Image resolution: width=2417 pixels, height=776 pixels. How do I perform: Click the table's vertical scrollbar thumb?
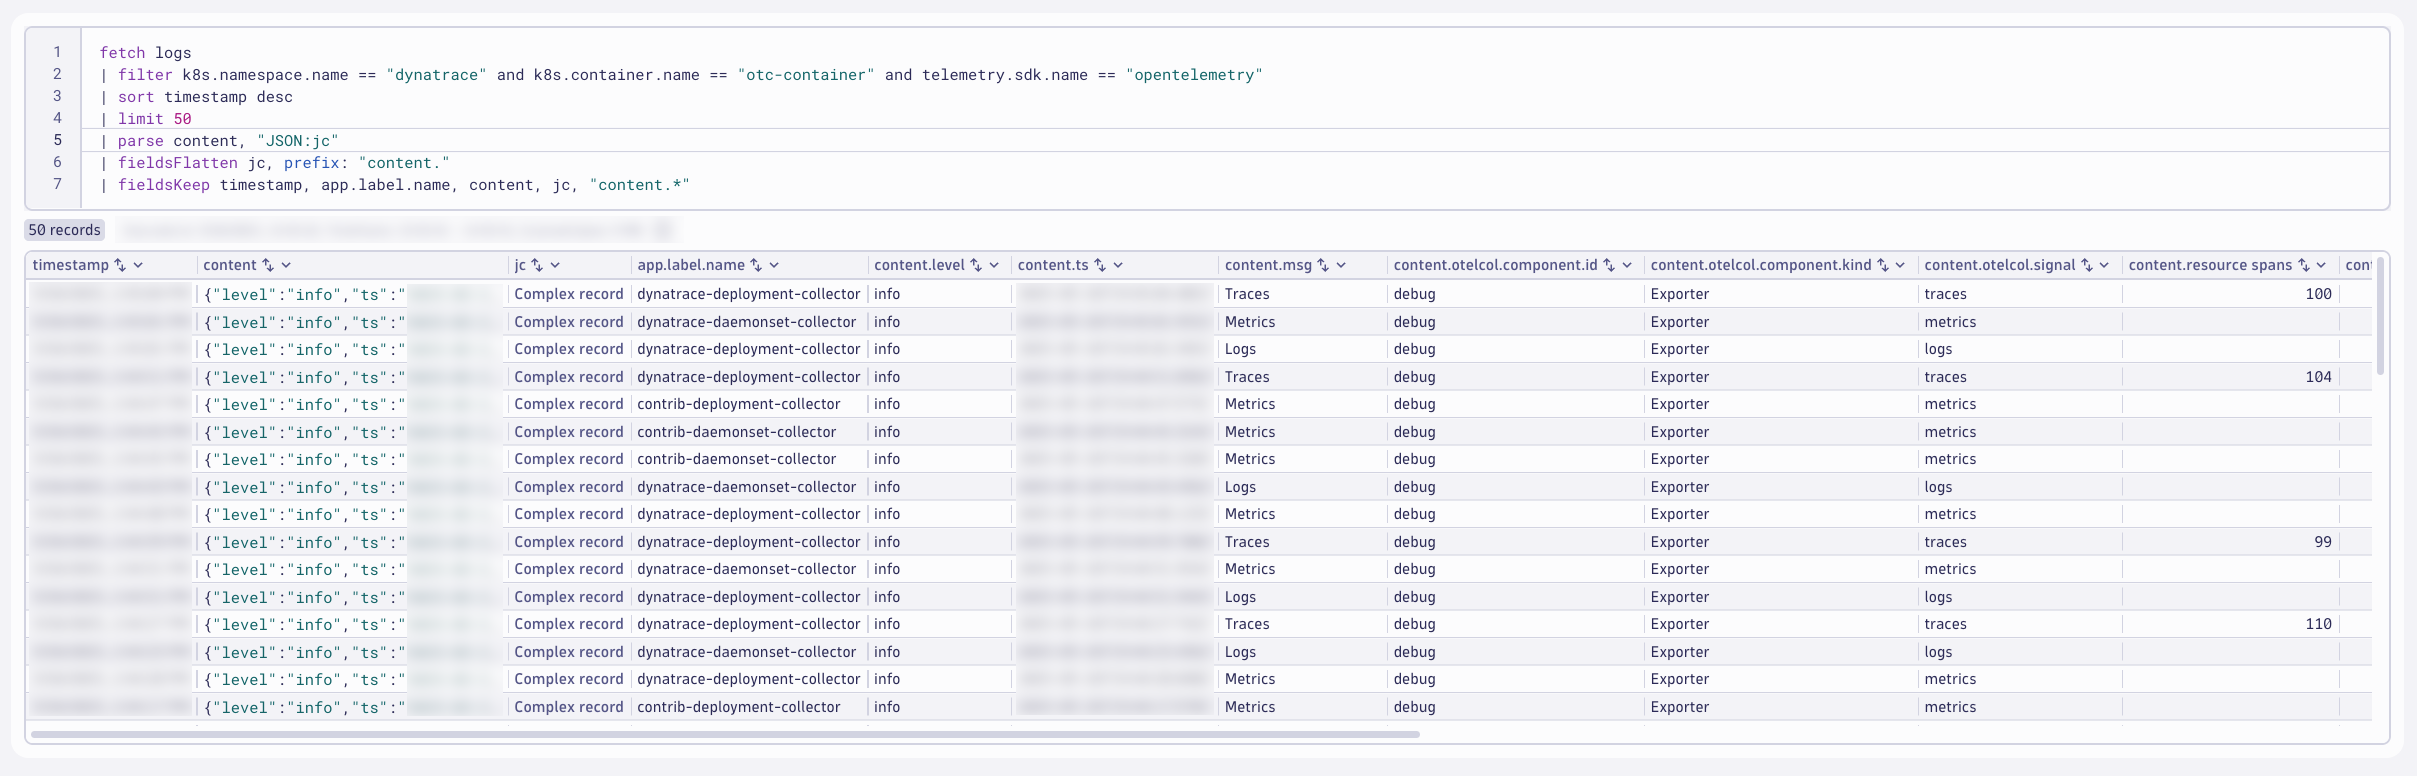point(2381,316)
